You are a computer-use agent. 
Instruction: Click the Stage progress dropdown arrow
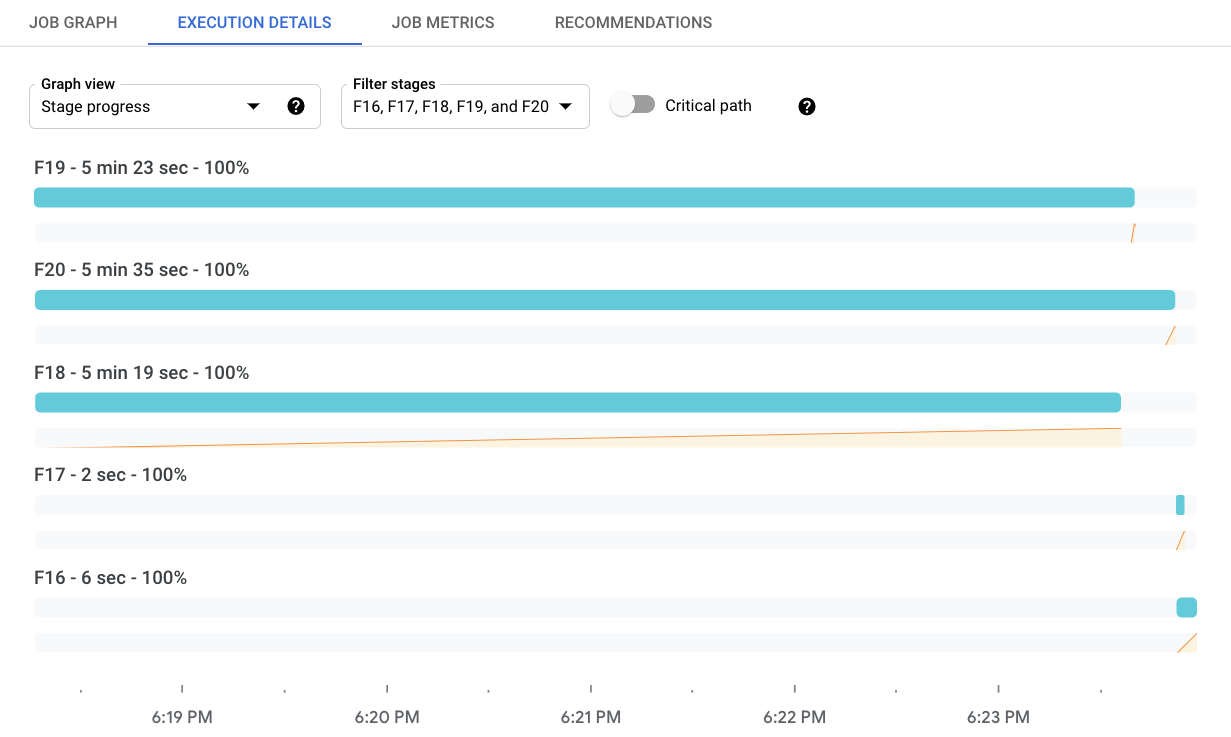(x=253, y=106)
